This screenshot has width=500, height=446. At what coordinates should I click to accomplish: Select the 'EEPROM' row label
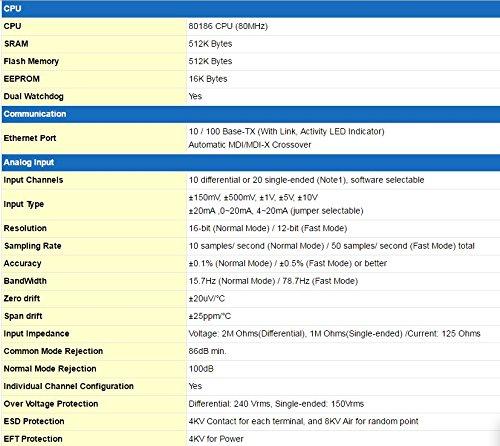tap(22, 79)
